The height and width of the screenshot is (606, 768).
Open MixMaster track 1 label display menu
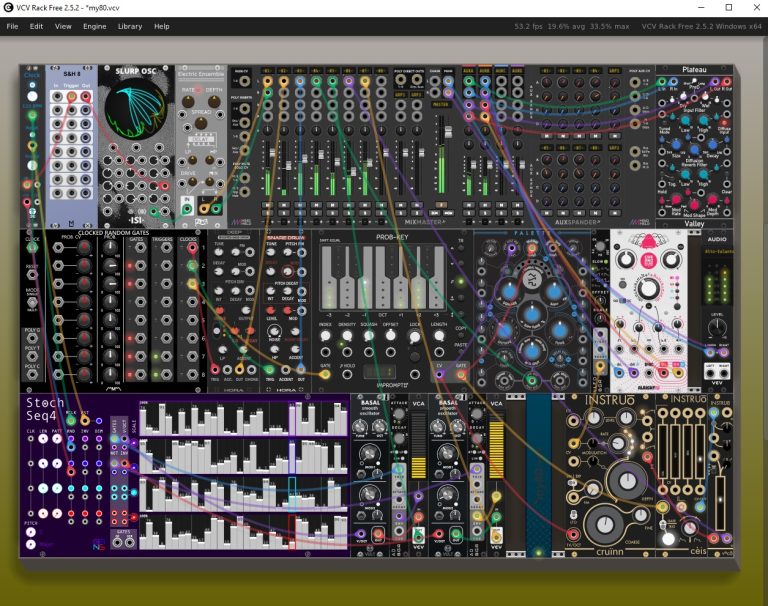pos(267,71)
